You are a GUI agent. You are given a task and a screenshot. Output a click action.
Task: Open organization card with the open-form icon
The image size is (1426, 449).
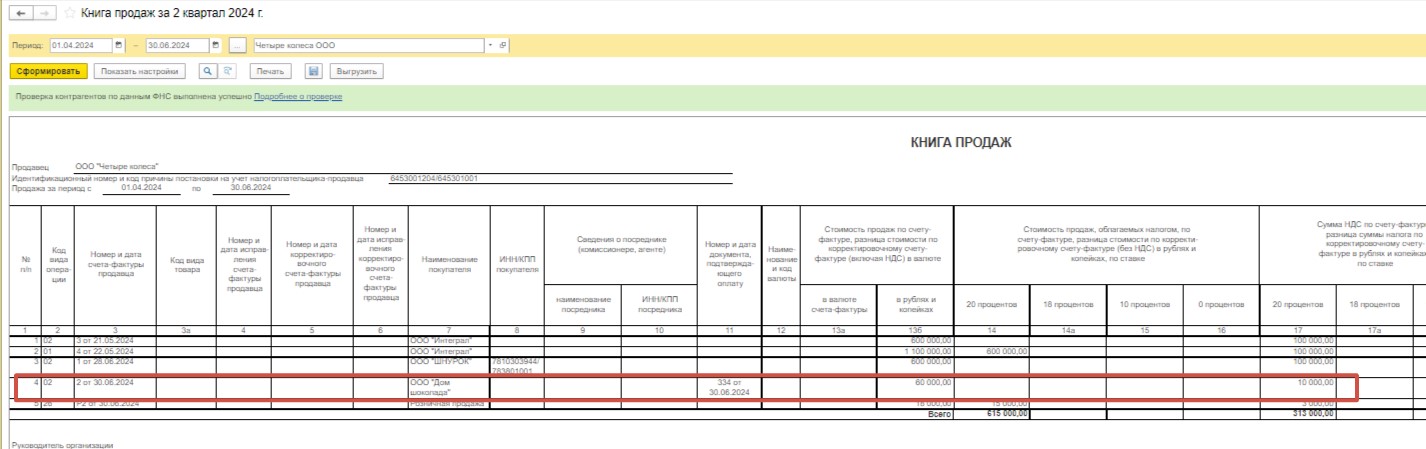pyautogui.click(x=503, y=45)
